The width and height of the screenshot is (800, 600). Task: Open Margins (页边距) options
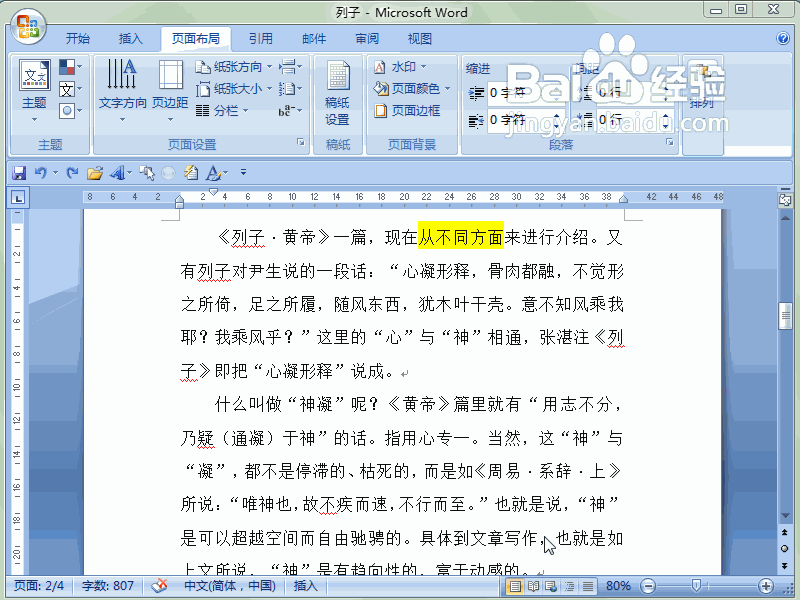170,90
